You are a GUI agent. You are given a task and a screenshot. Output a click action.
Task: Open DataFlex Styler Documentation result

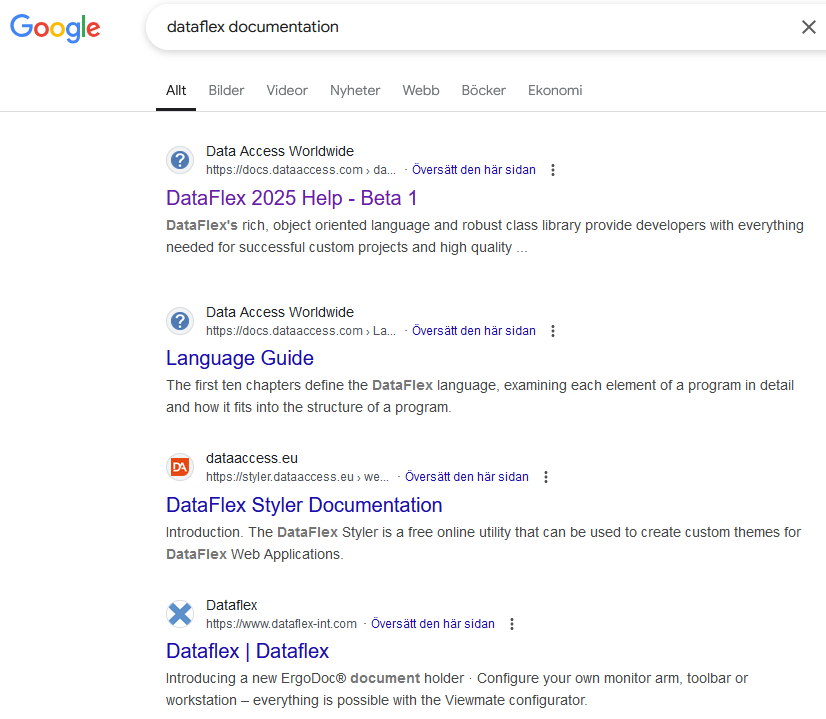304,505
